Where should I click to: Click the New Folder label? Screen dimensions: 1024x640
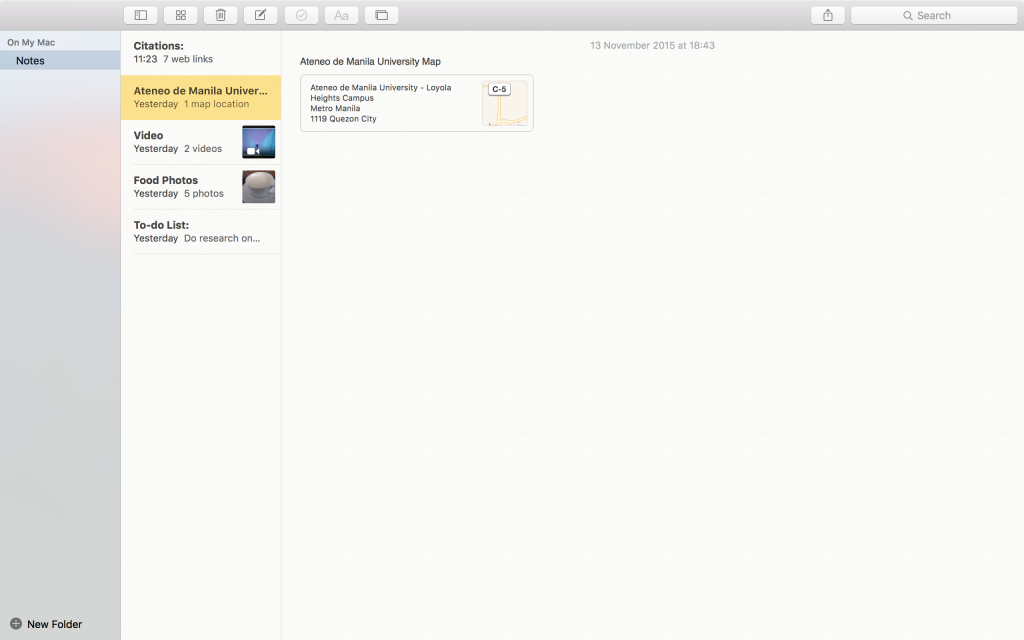tap(54, 624)
